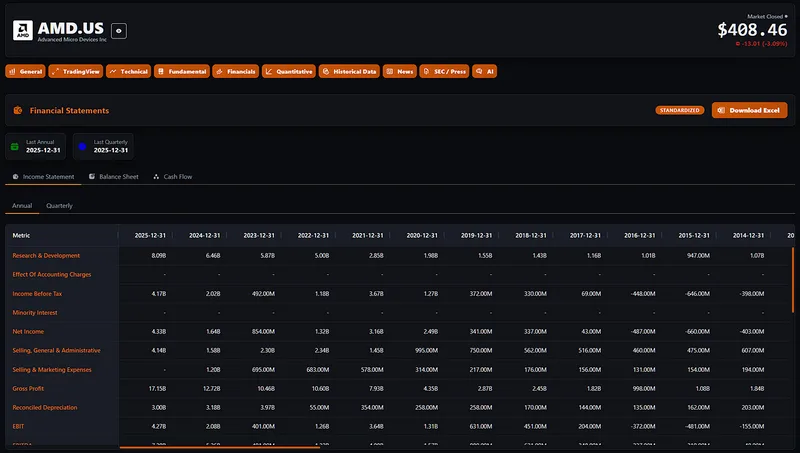The width and height of the screenshot is (800, 453).
Task: Switch to the Fundamental tab
Action: click(182, 71)
